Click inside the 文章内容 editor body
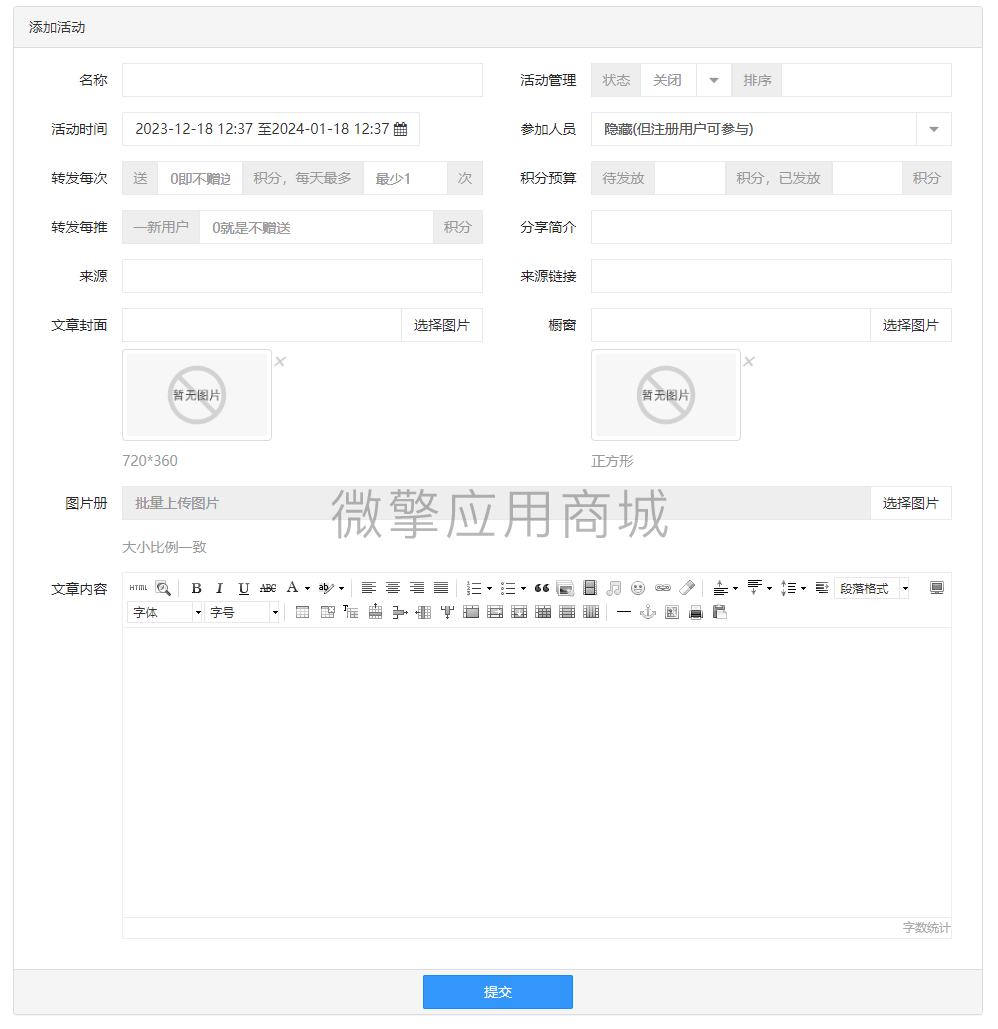 click(537, 772)
